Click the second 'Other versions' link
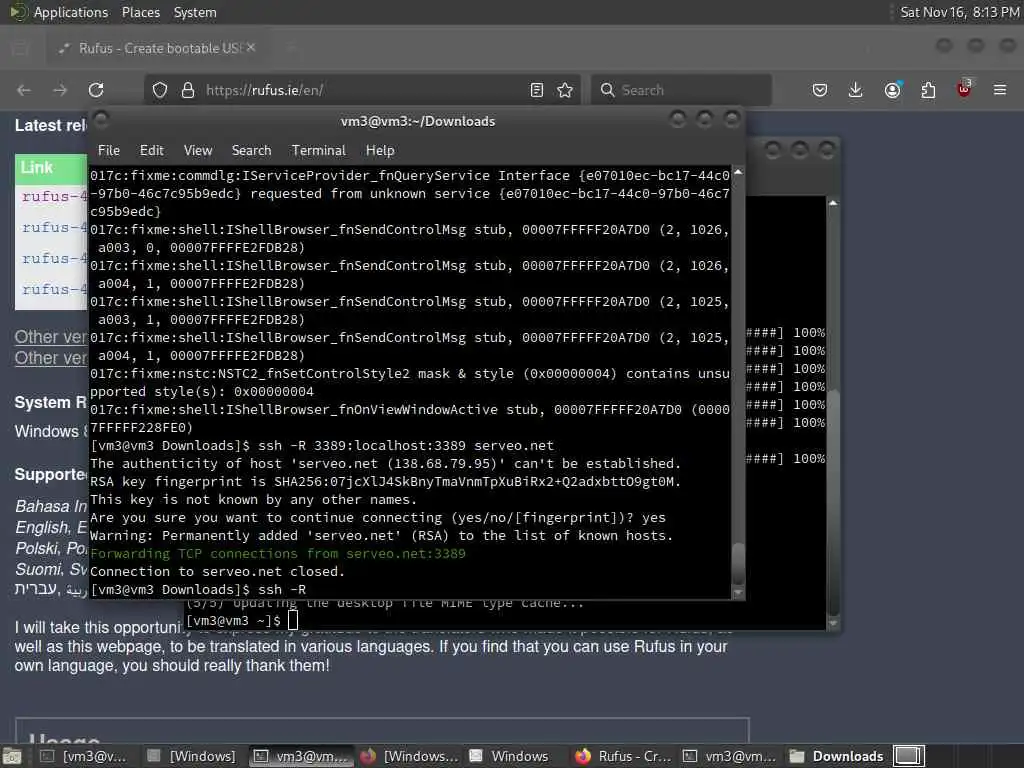The height and width of the screenshot is (768, 1024). point(50,358)
